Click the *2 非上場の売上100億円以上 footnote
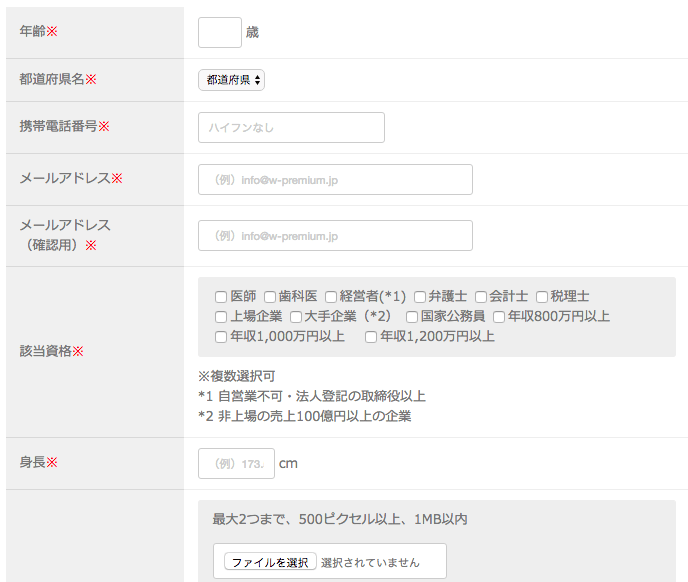The width and height of the screenshot is (688, 582). click(x=305, y=416)
